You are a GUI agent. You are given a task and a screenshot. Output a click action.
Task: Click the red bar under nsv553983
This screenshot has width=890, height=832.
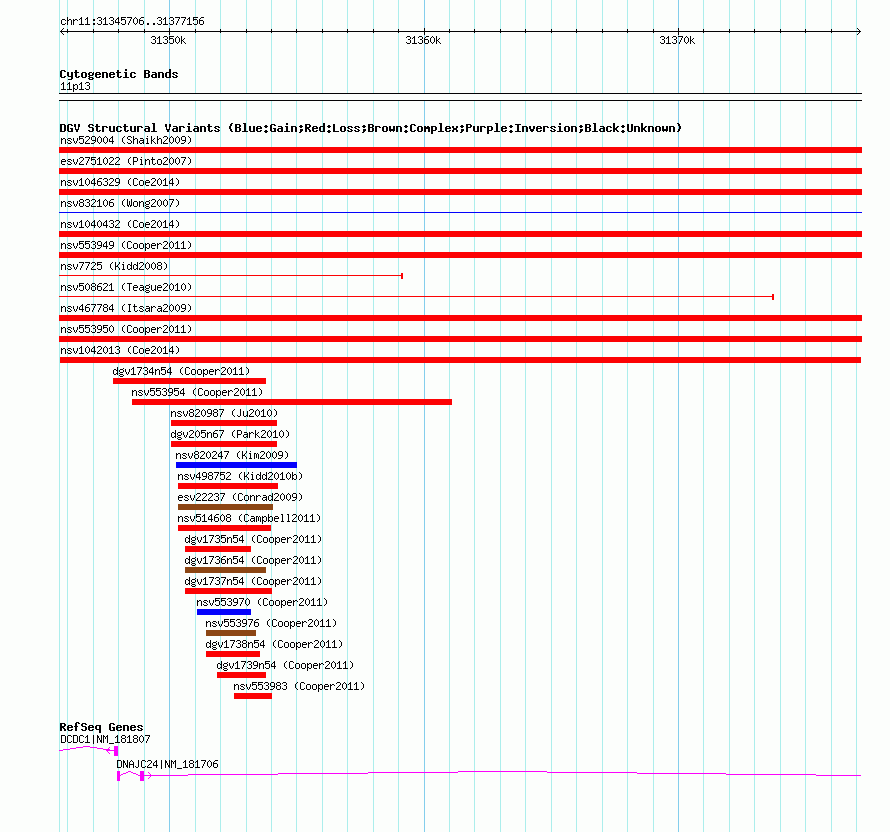coord(253,696)
